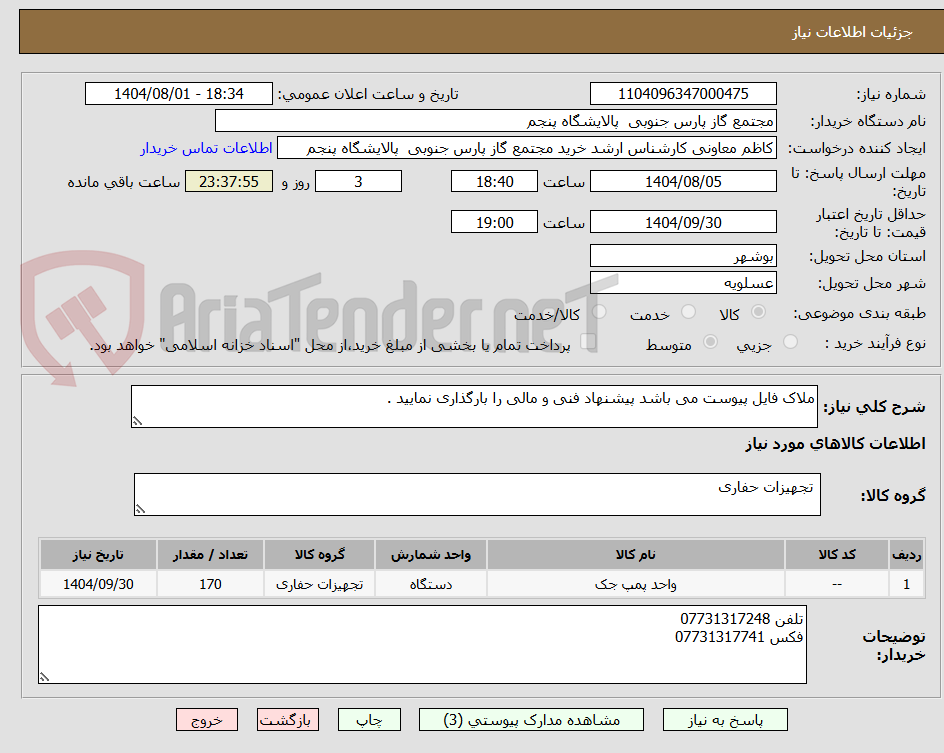Viewport: 944px width, 753px height.
Task: Select the کالا radio button
Action: coord(758,312)
